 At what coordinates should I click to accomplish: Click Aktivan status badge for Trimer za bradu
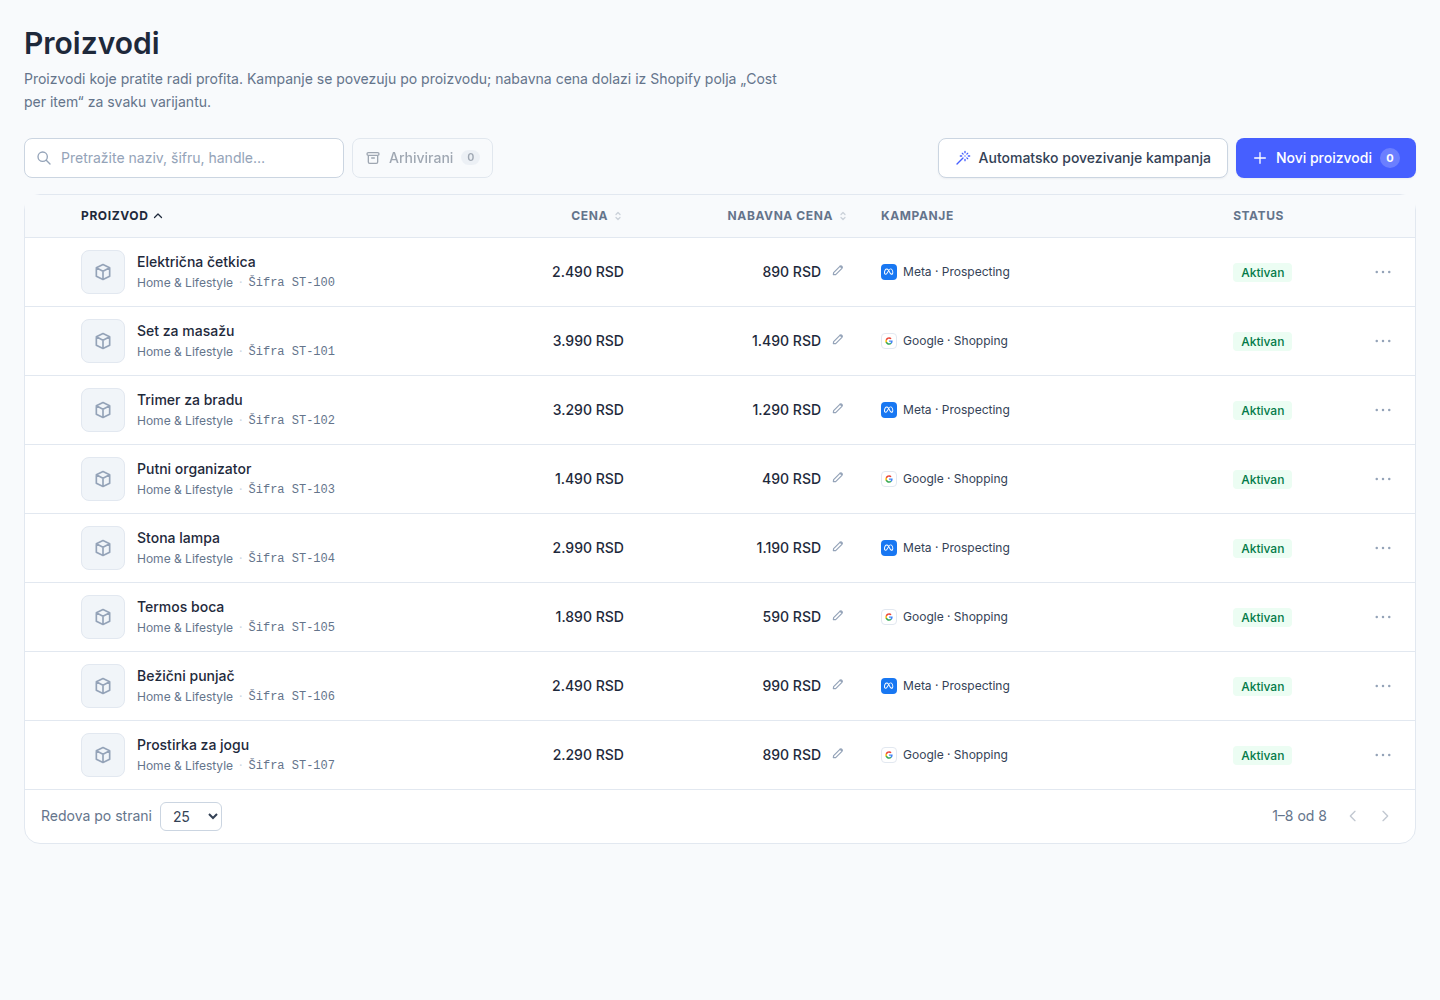click(x=1262, y=411)
